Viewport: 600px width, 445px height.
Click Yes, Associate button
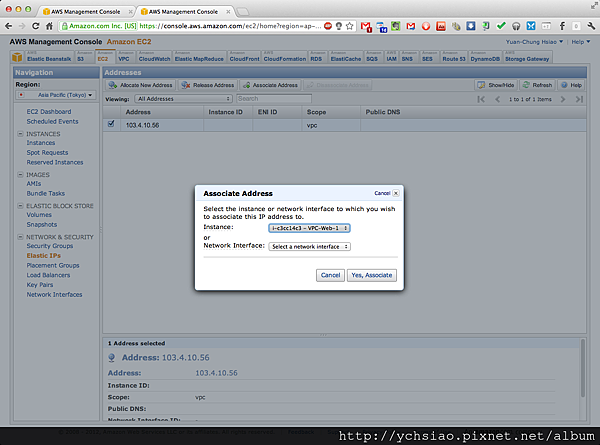tap(372, 275)
